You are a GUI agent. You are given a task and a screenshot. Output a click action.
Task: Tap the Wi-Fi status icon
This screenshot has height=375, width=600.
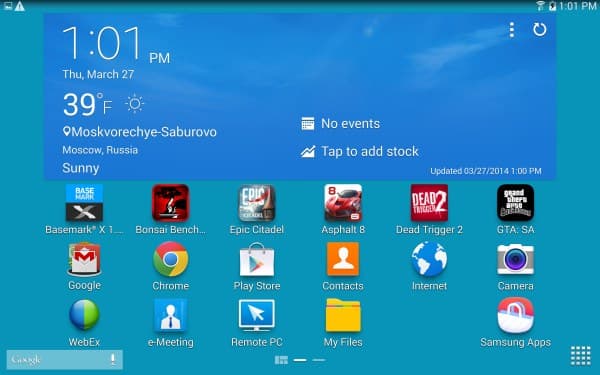tap(540, 6)
